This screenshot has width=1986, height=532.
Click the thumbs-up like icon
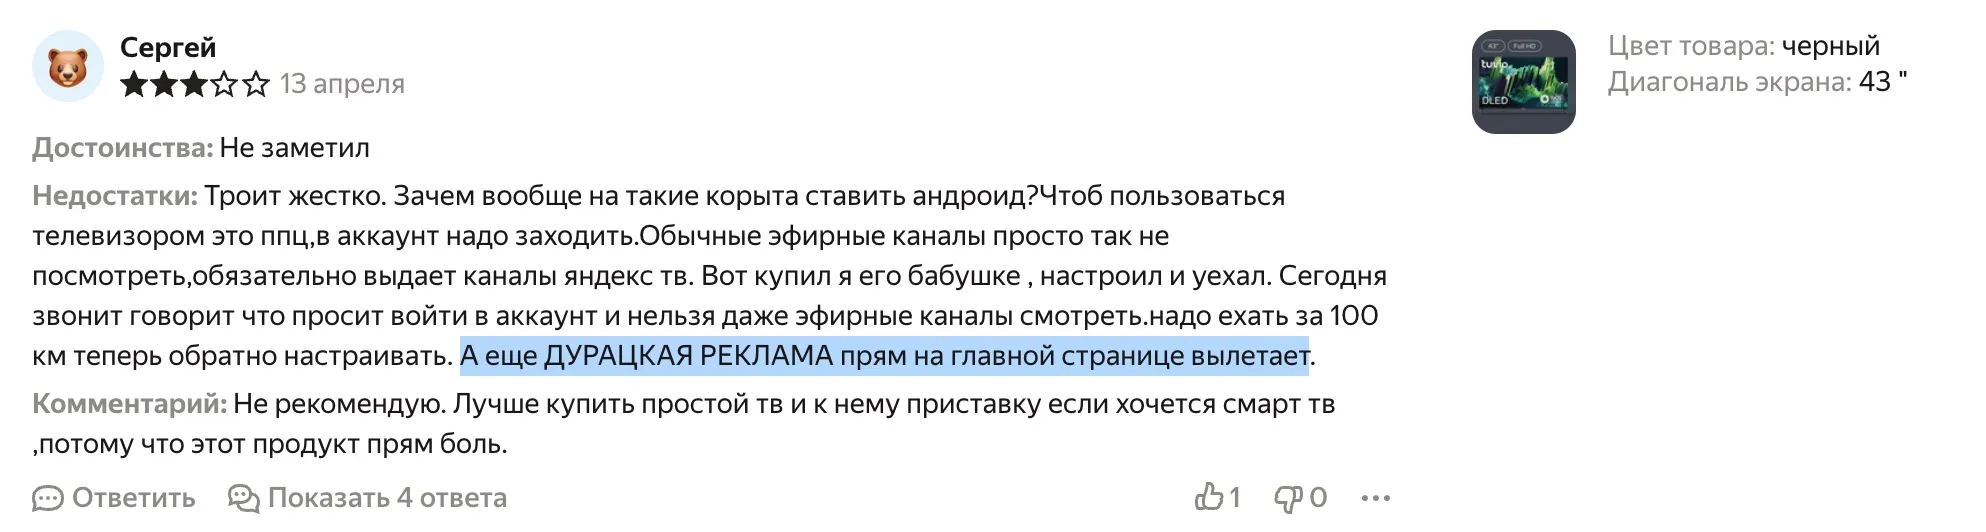point(1209,497)
